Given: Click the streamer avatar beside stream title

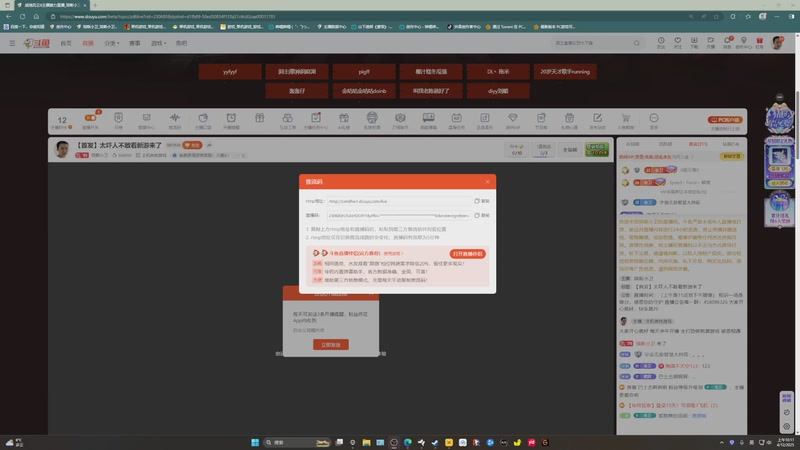Looking at the screenshot, I should coord(62,149).
